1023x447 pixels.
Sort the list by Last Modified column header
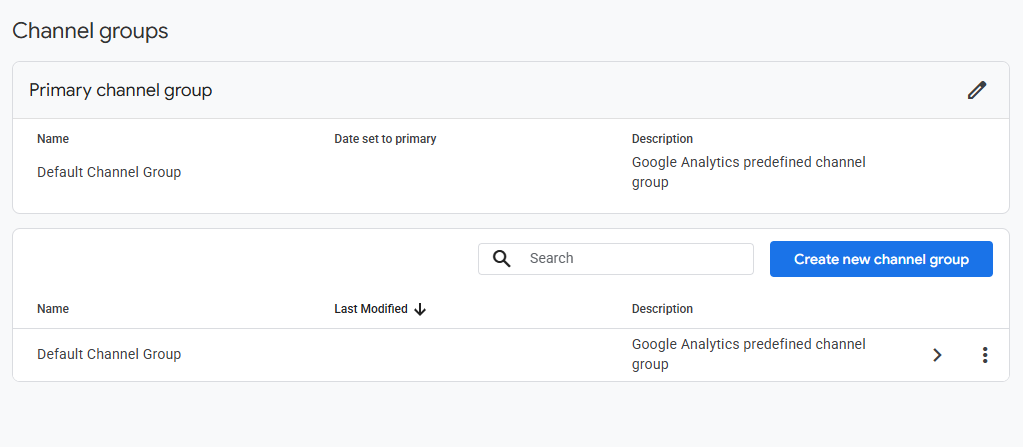coord(371,309)
